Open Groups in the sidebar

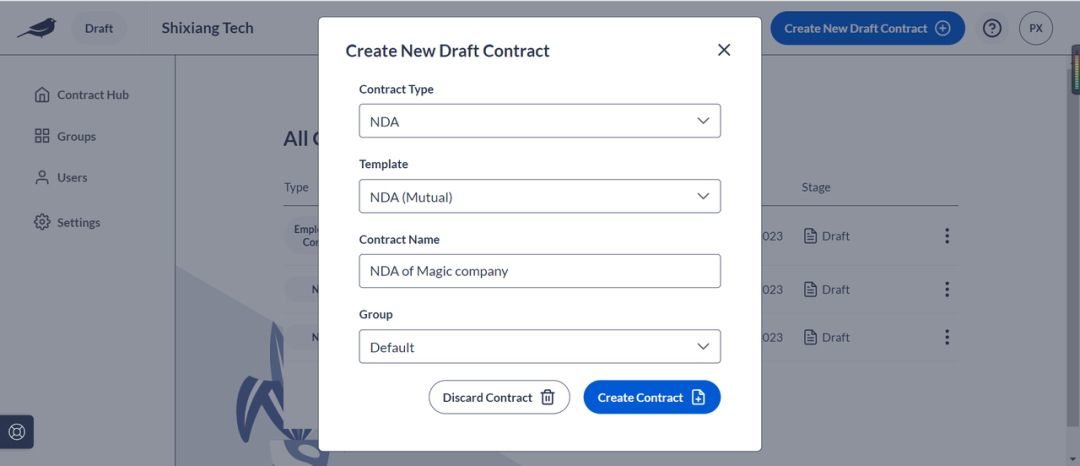(x=65, y=136)
